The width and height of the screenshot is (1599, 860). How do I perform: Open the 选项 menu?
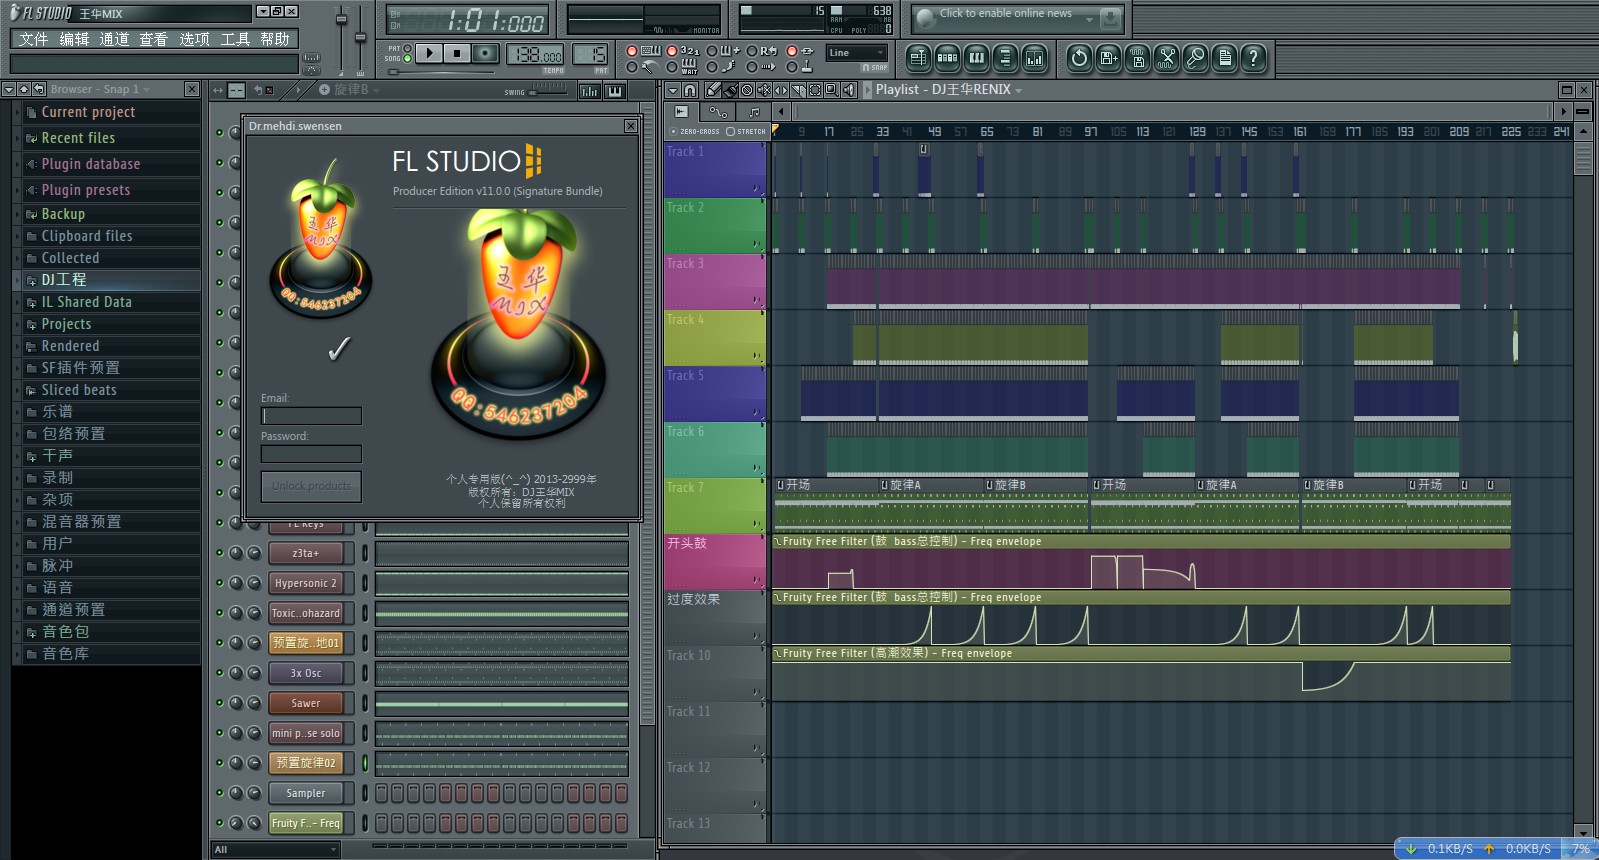point(194,39)
